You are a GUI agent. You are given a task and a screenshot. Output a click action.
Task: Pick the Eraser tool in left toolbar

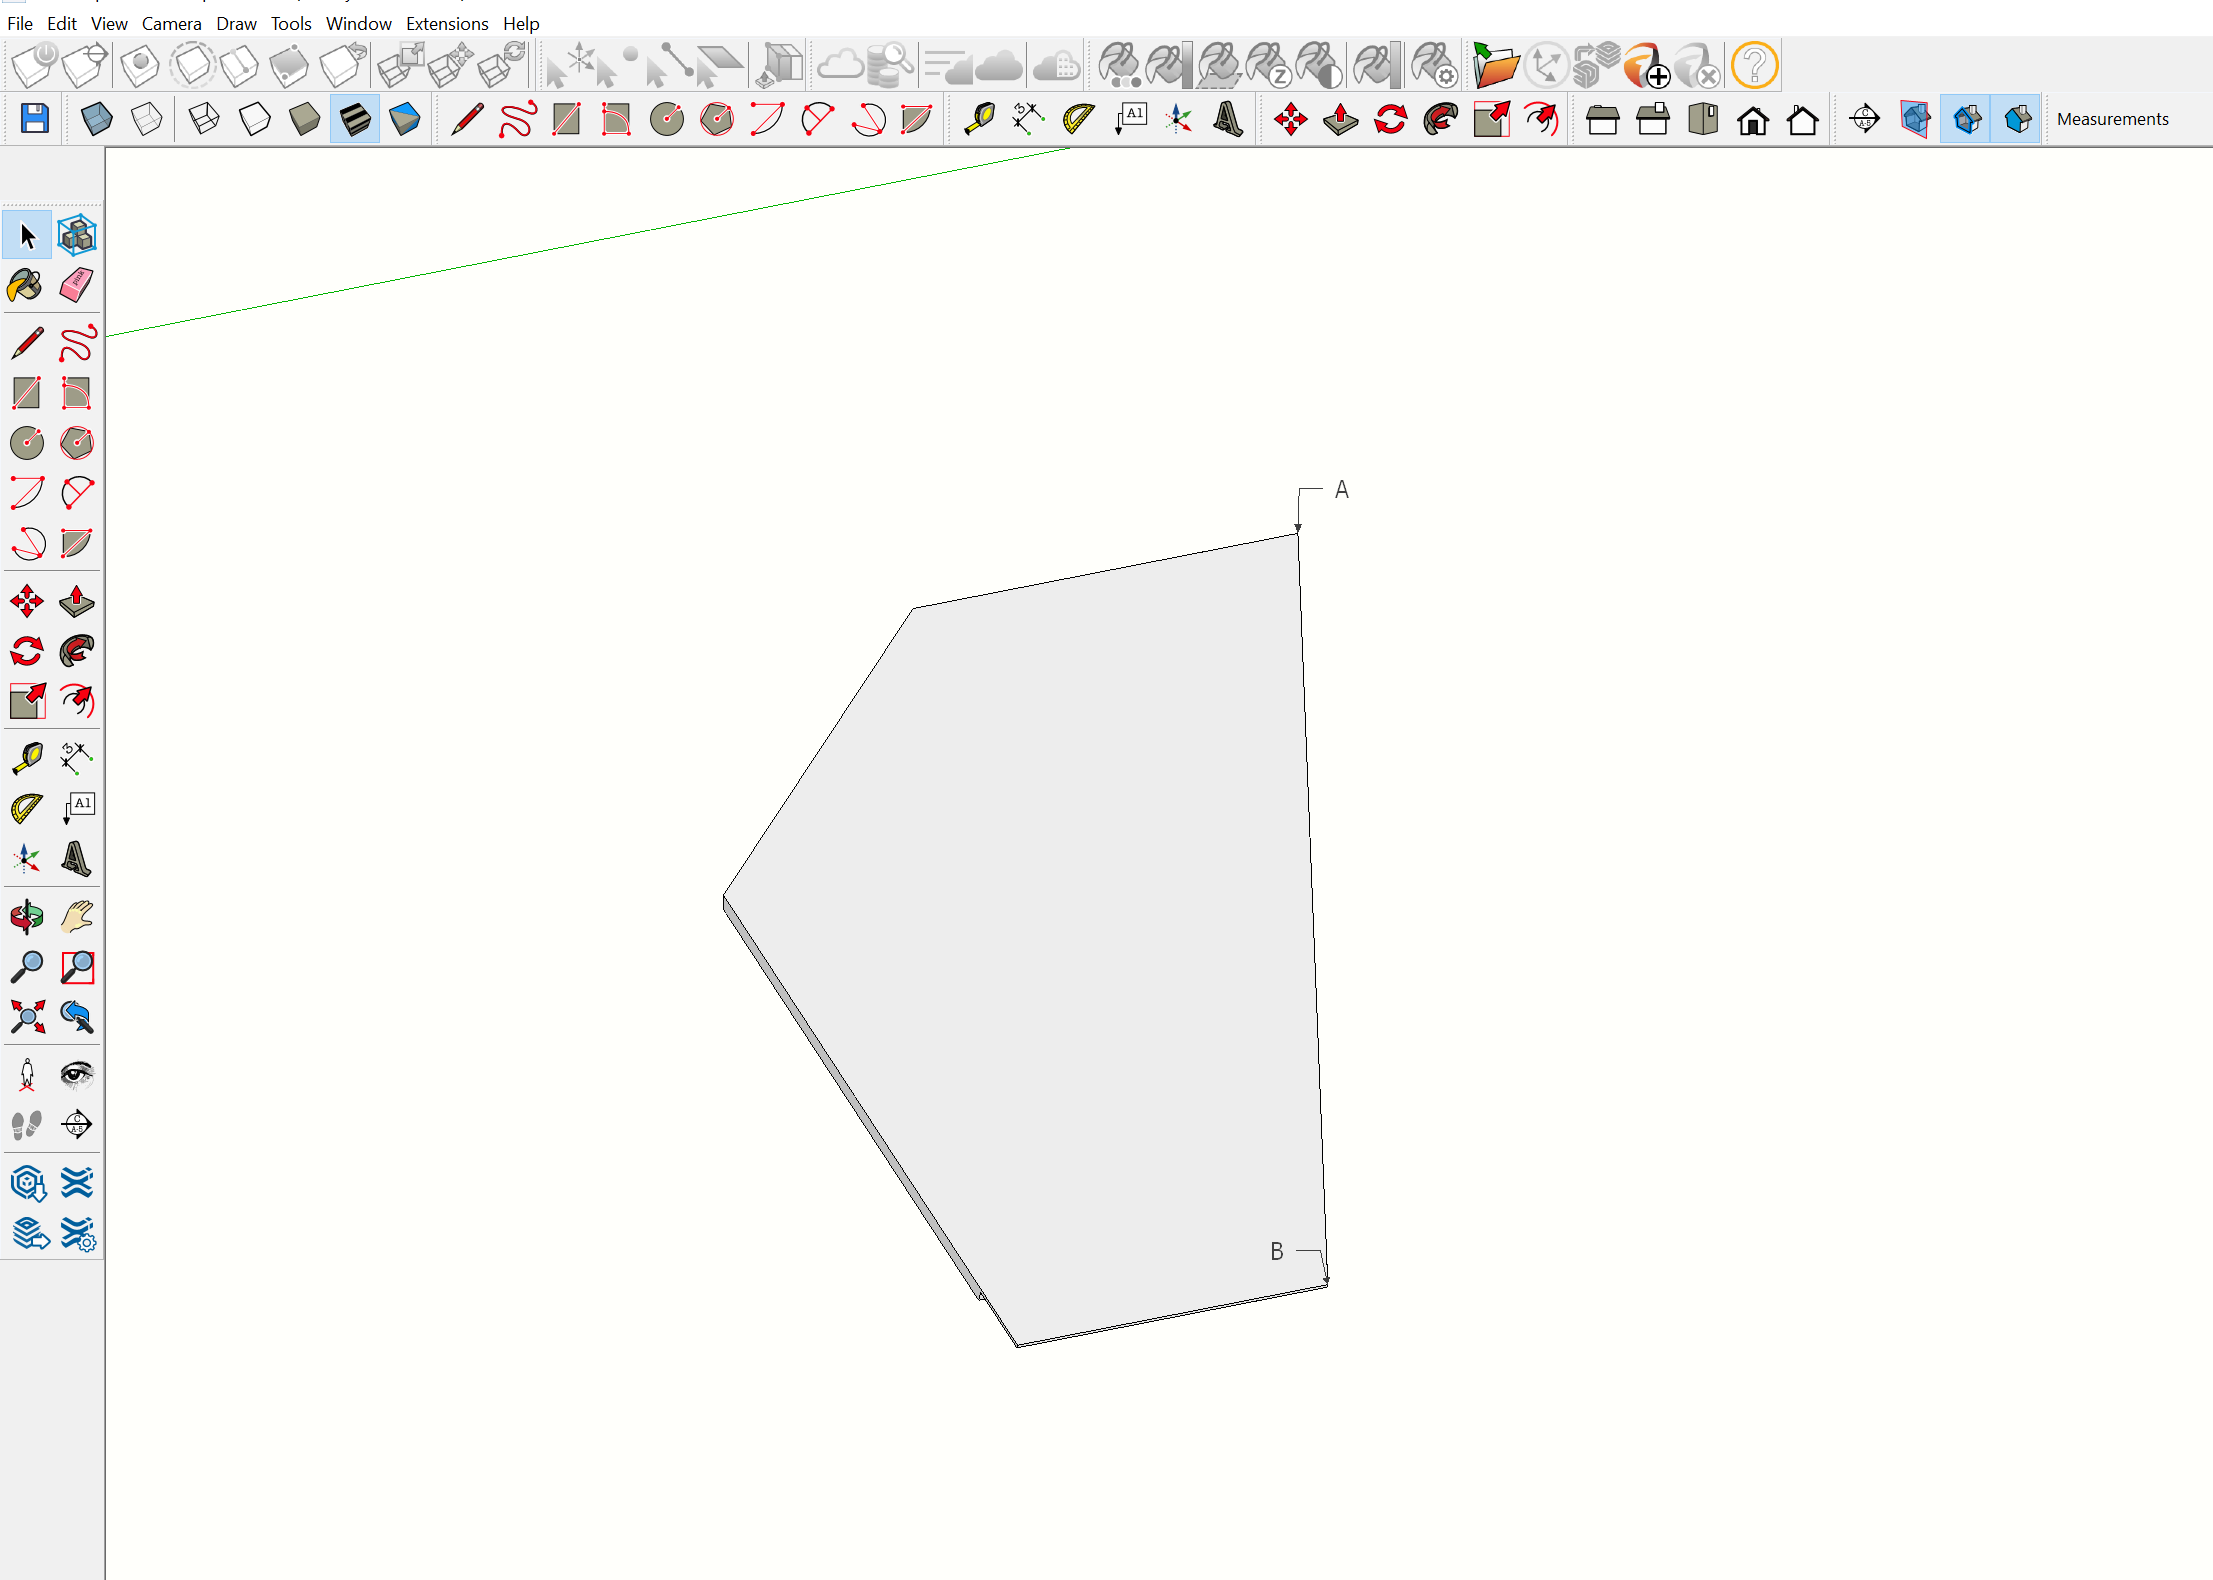(x=77, y=286)
